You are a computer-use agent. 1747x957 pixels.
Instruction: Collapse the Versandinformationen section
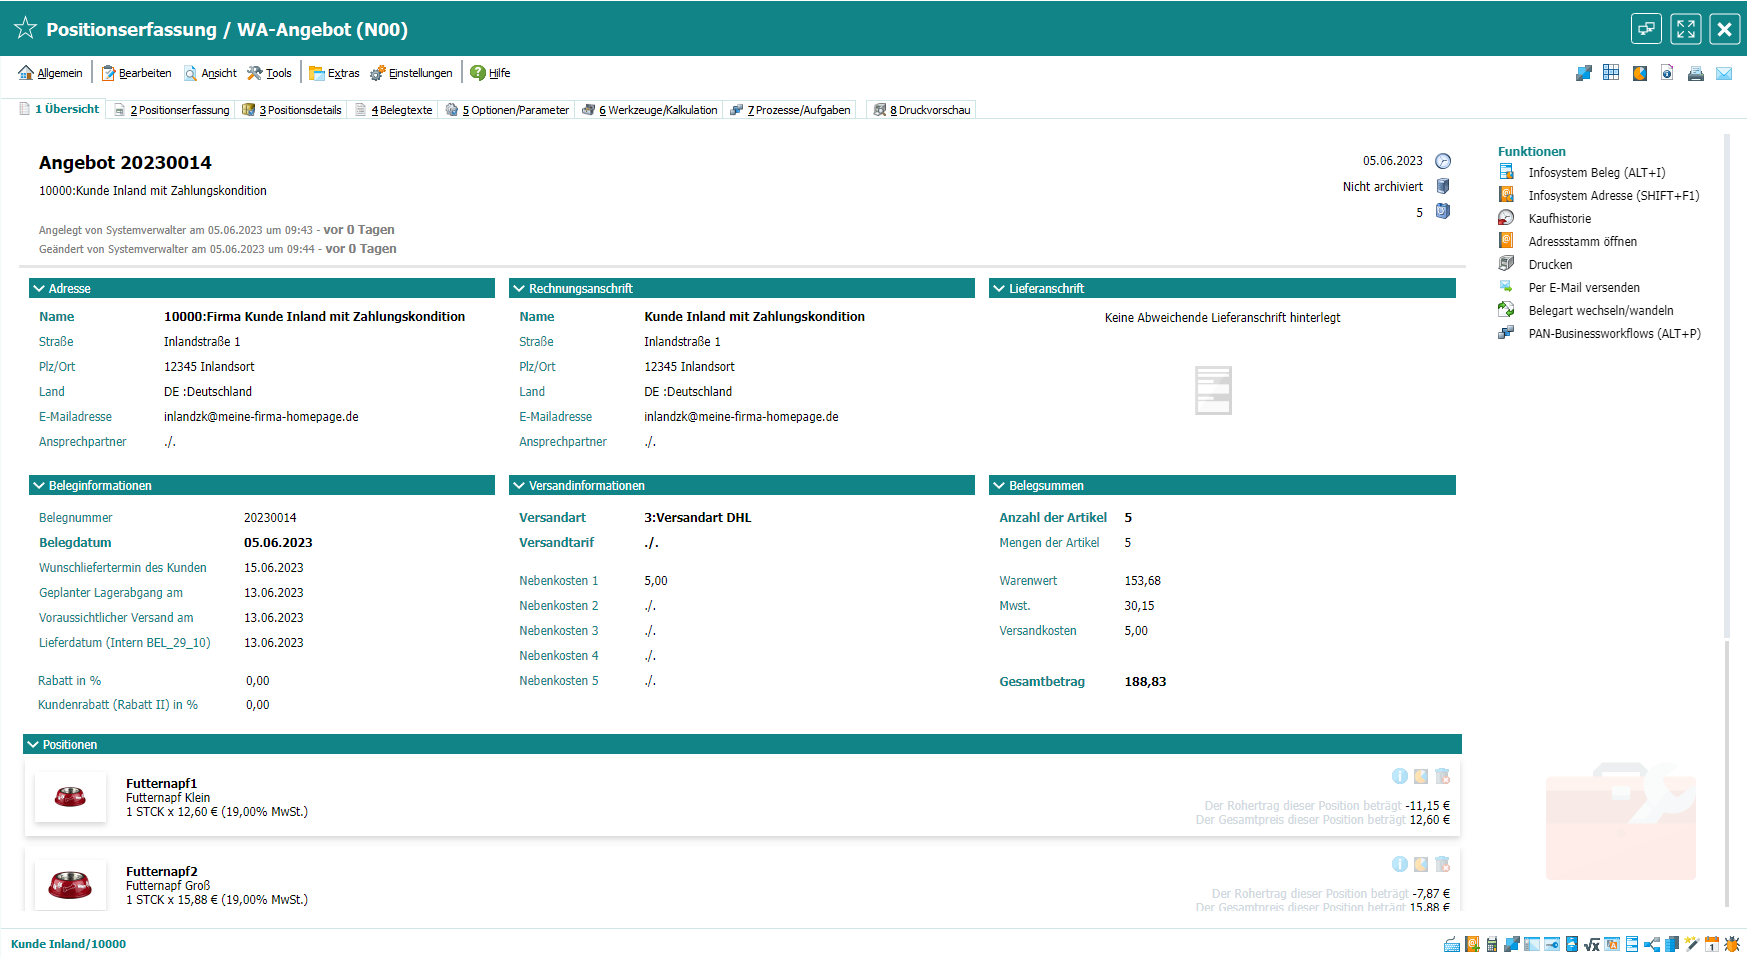[519, 486]
